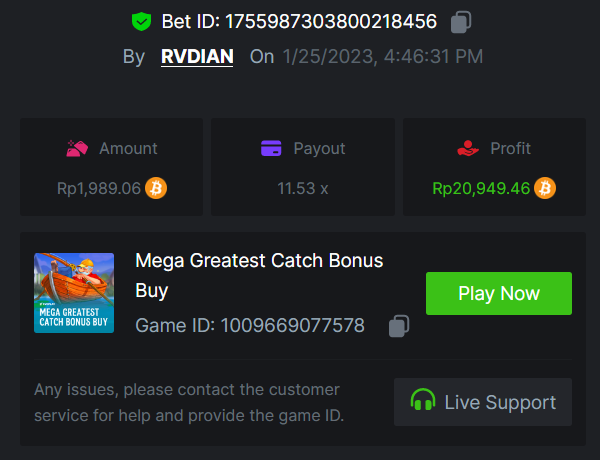This screenshot has height=460, width=600.
Task: Copy the Game ID to clipboard
Action: point(399,326)
